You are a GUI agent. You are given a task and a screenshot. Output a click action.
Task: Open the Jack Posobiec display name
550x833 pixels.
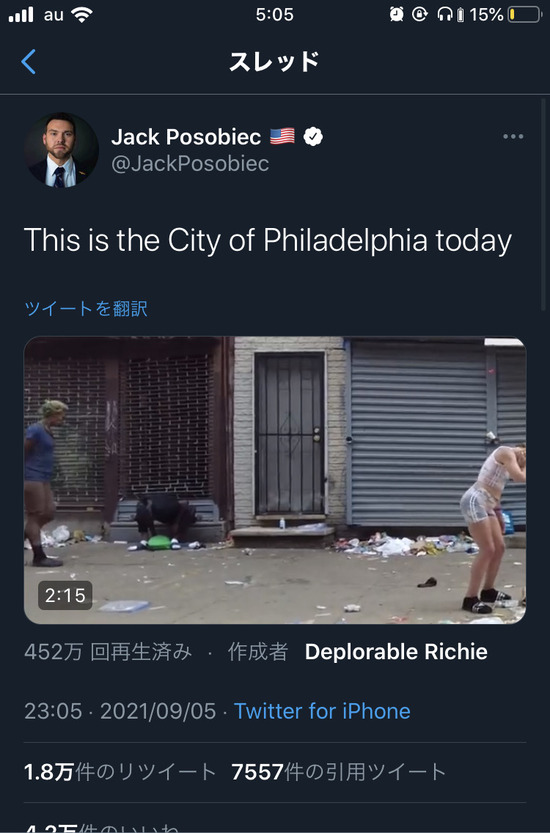pyautogui.click(x=186, y=137)
